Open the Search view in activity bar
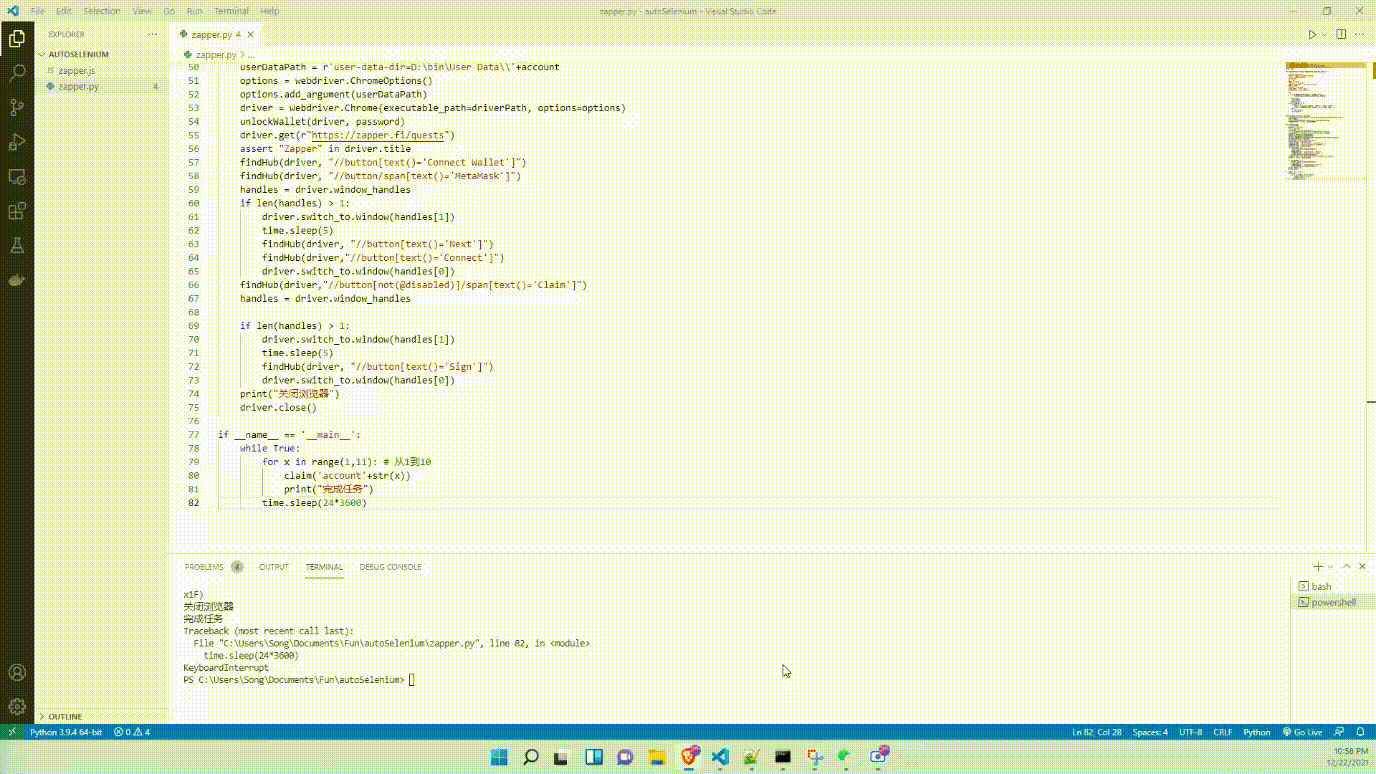1376x774 pixels. coord(17,73)
